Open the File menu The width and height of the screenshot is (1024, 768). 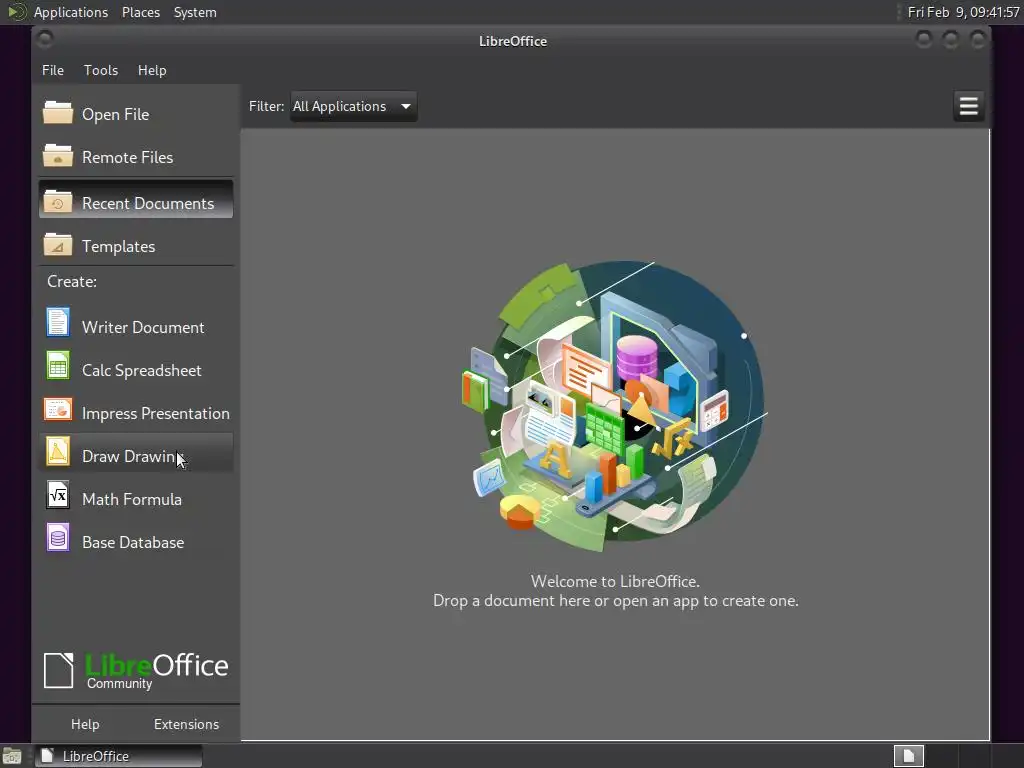[x=53, y=70]
